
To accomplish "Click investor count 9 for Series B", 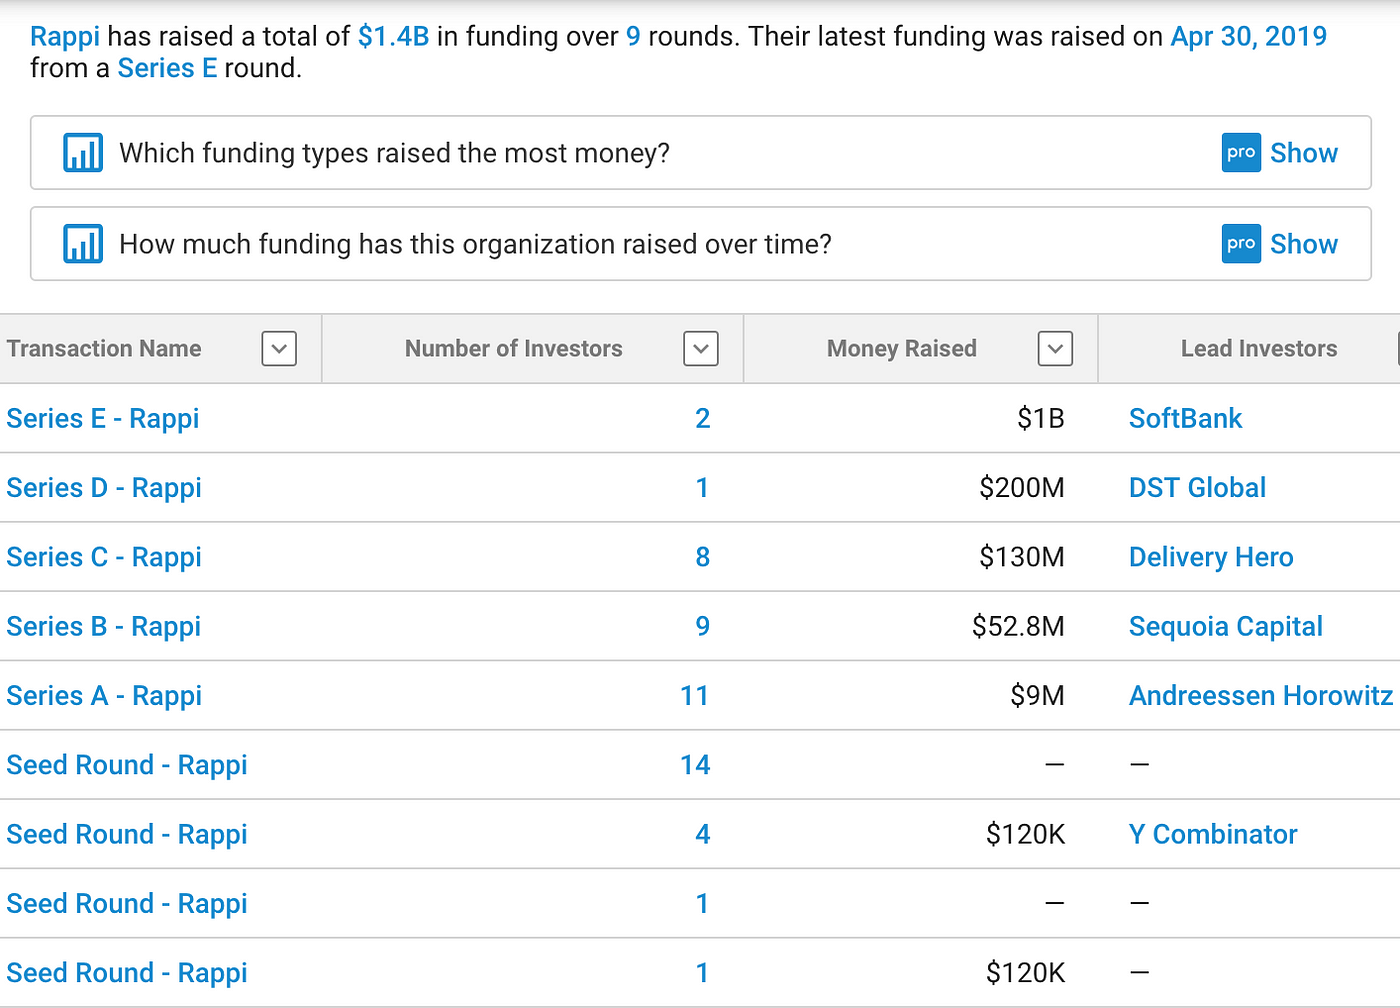I will click(703, 626).
